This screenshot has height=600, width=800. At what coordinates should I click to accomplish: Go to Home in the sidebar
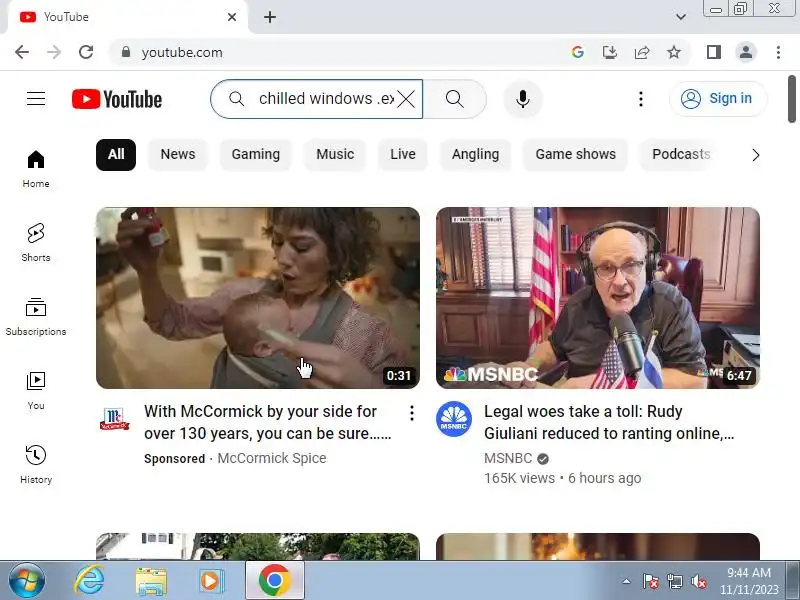pyautogui.click(x=36, y=169)
